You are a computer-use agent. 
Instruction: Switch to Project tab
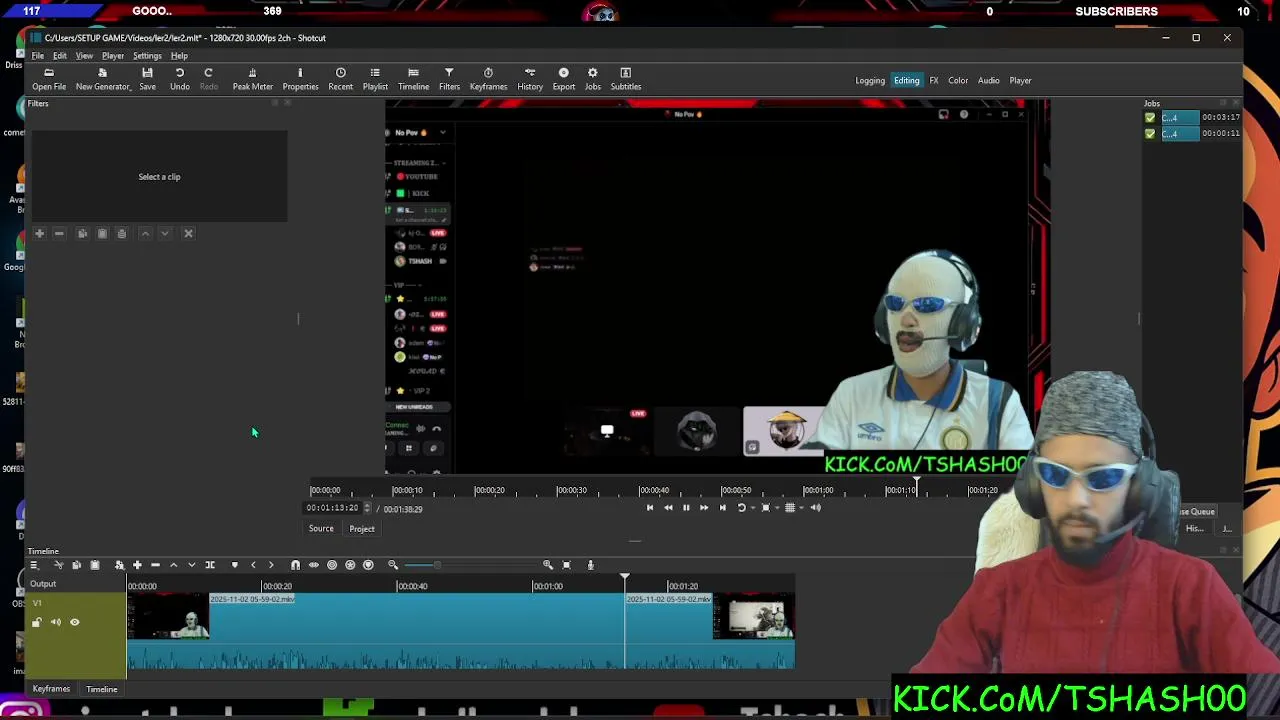pos(362,529)
